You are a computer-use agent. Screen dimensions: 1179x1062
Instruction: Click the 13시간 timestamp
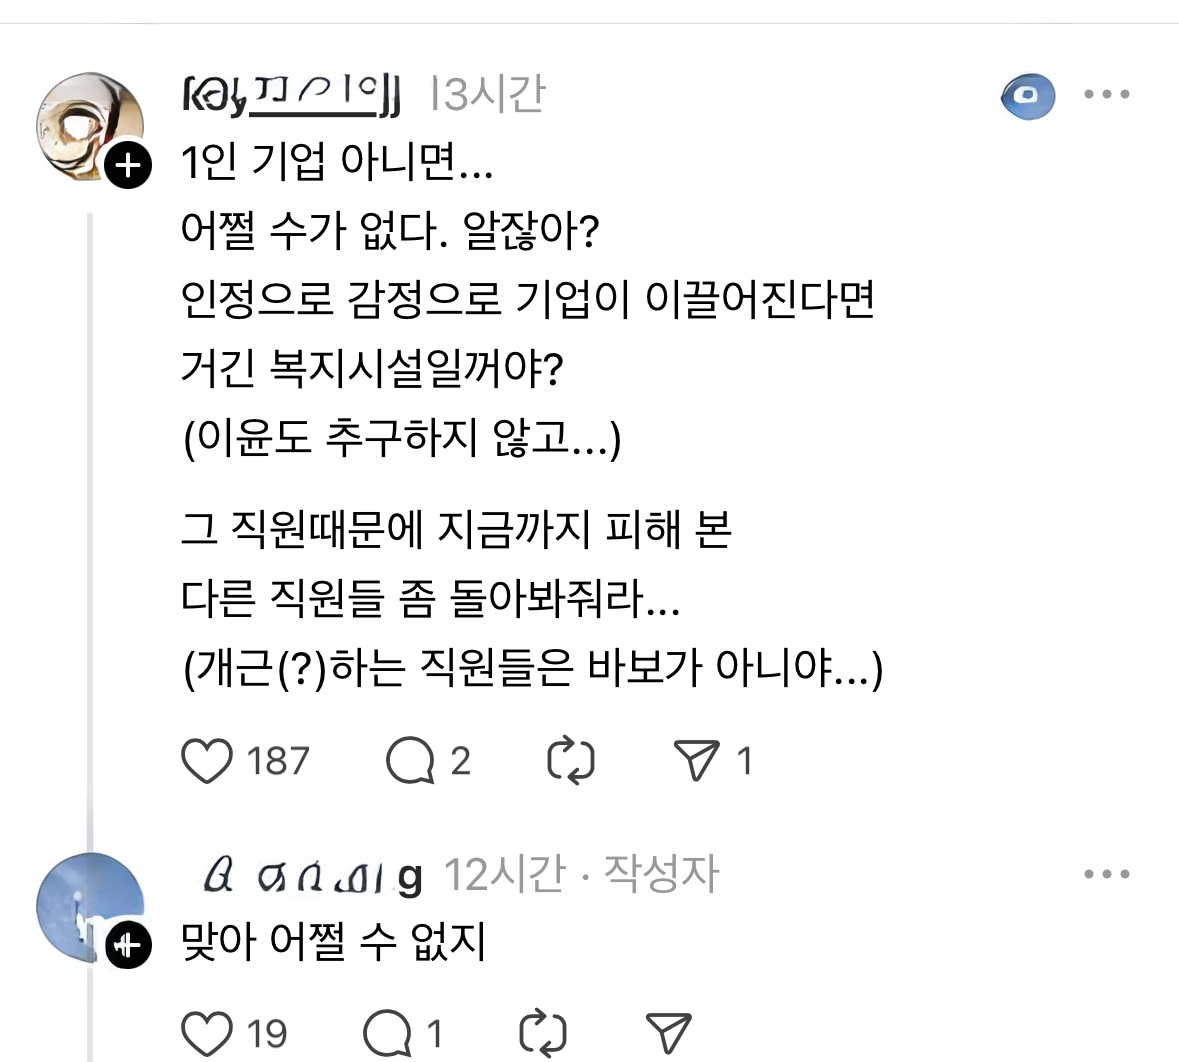pyautogui.click(x=487, y=95)
